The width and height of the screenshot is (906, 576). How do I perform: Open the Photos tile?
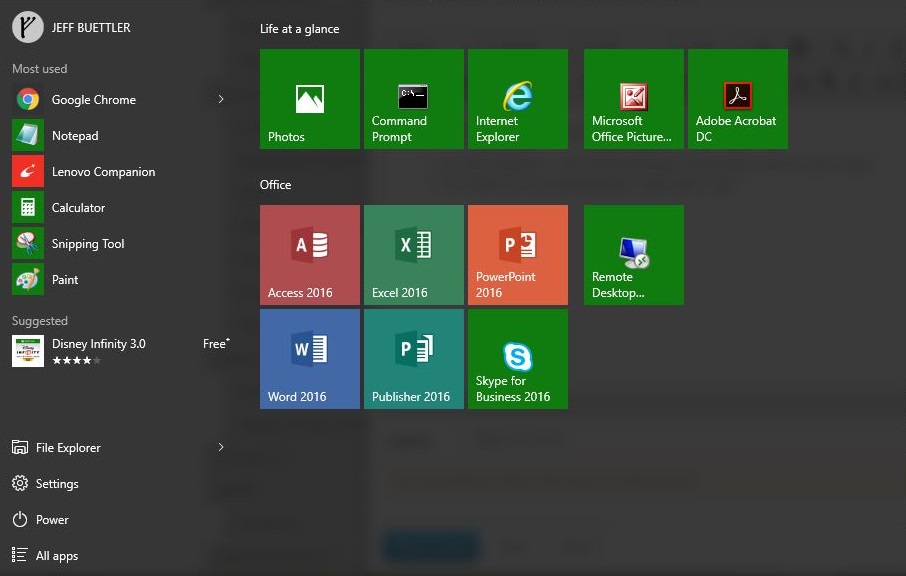310,99
